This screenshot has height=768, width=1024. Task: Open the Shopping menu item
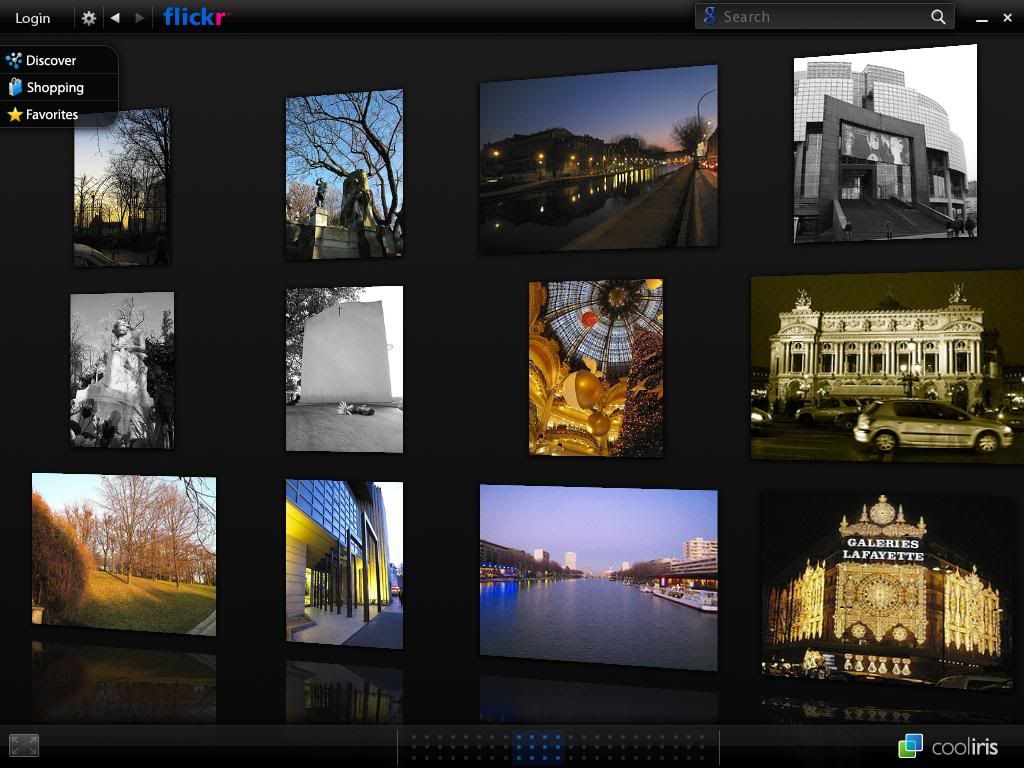54,87
